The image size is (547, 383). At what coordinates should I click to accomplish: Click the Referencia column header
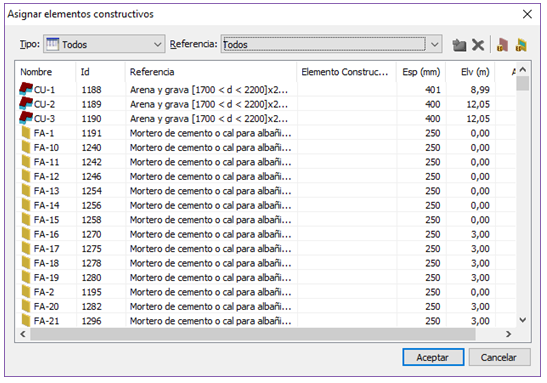211,72
